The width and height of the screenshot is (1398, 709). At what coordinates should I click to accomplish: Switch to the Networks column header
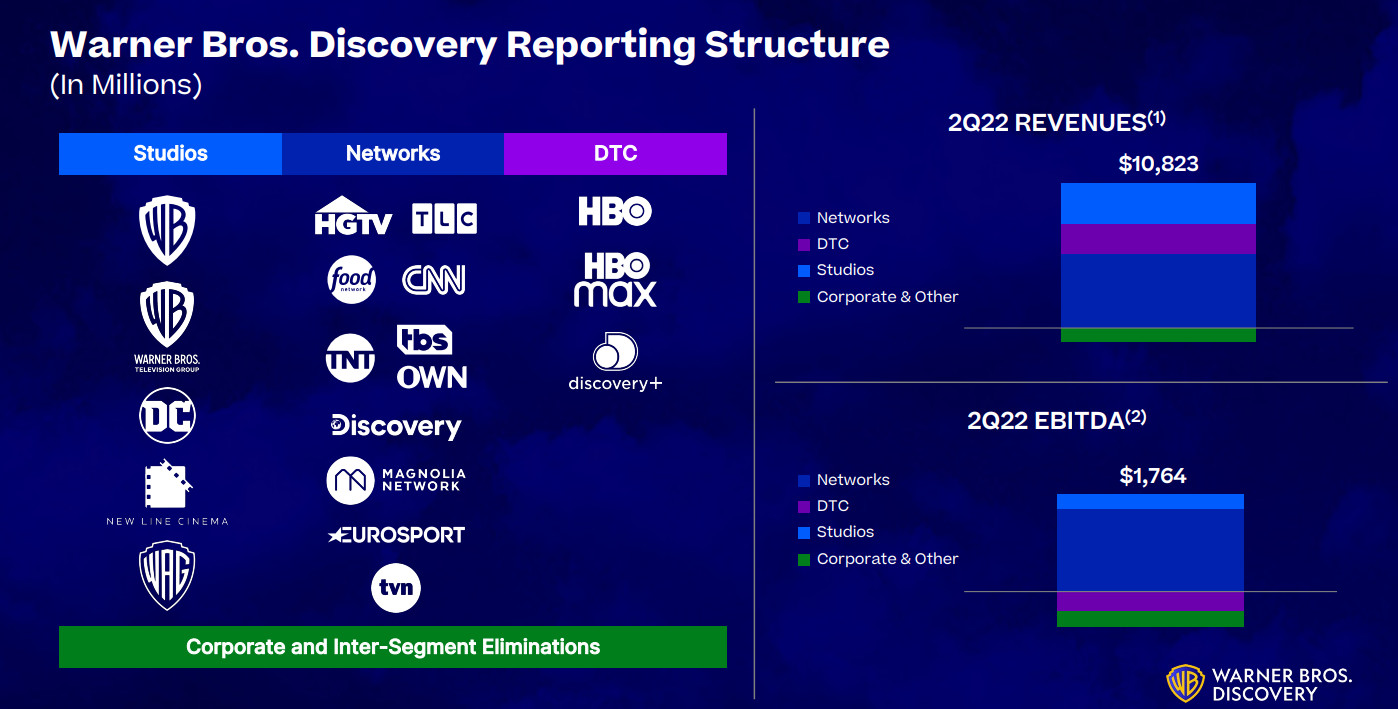click(x=393, y=154)
